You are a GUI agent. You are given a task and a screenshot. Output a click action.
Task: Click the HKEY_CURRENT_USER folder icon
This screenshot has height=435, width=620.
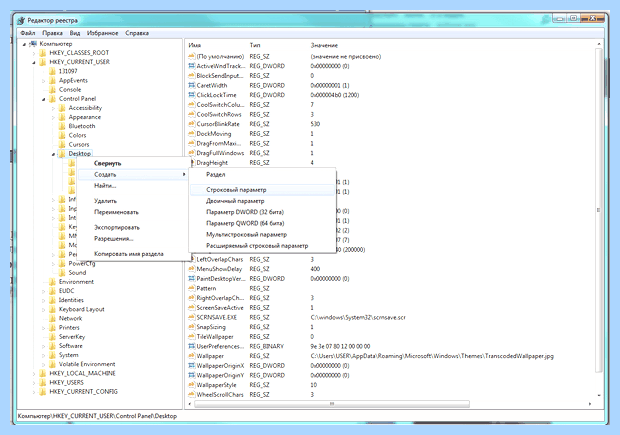coord(43,62)
